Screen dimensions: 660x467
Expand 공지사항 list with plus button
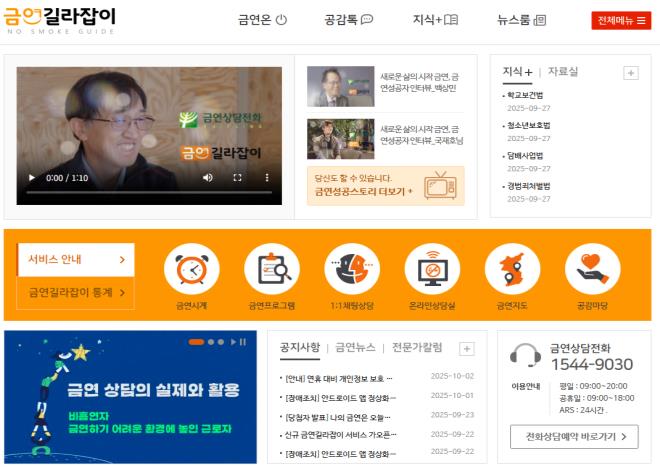(x=466, y=348)
